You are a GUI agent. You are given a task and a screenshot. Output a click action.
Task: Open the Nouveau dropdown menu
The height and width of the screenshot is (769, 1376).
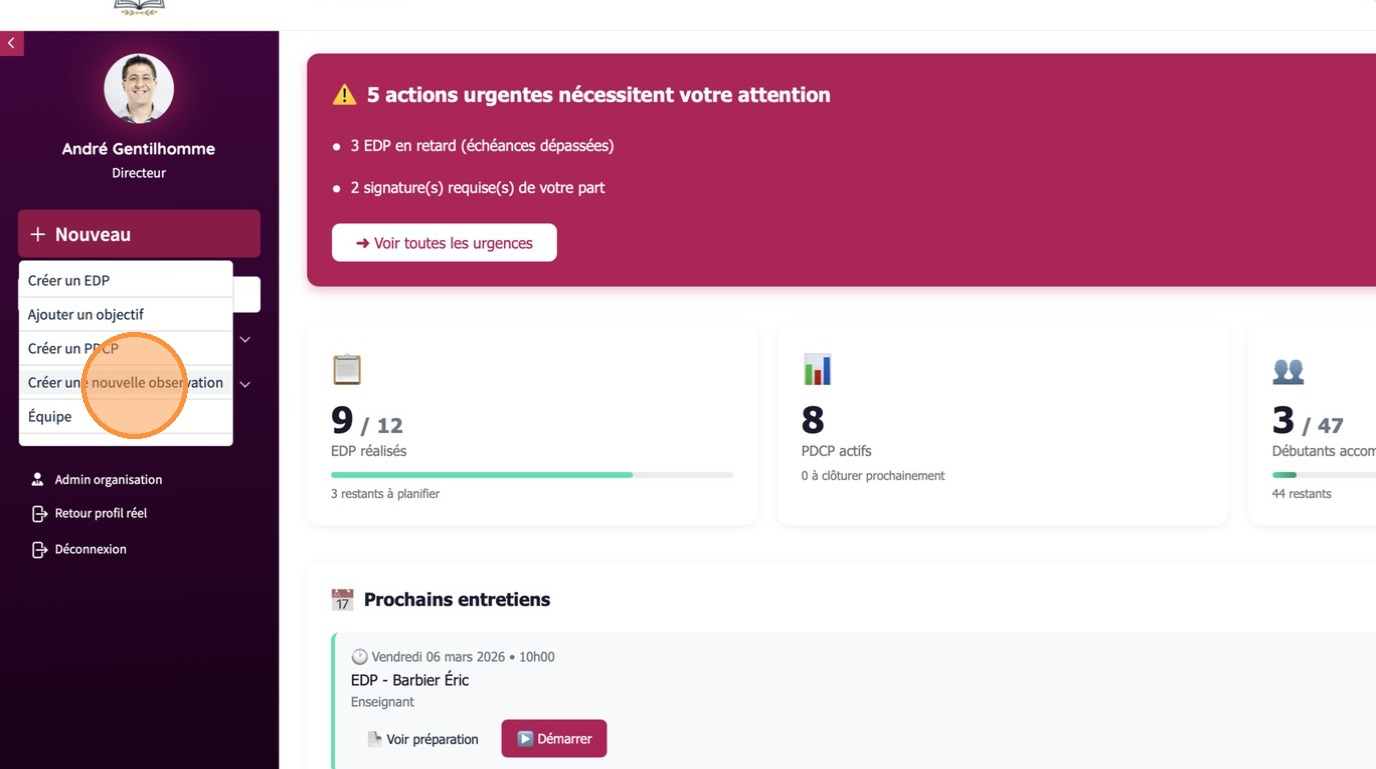139,234
